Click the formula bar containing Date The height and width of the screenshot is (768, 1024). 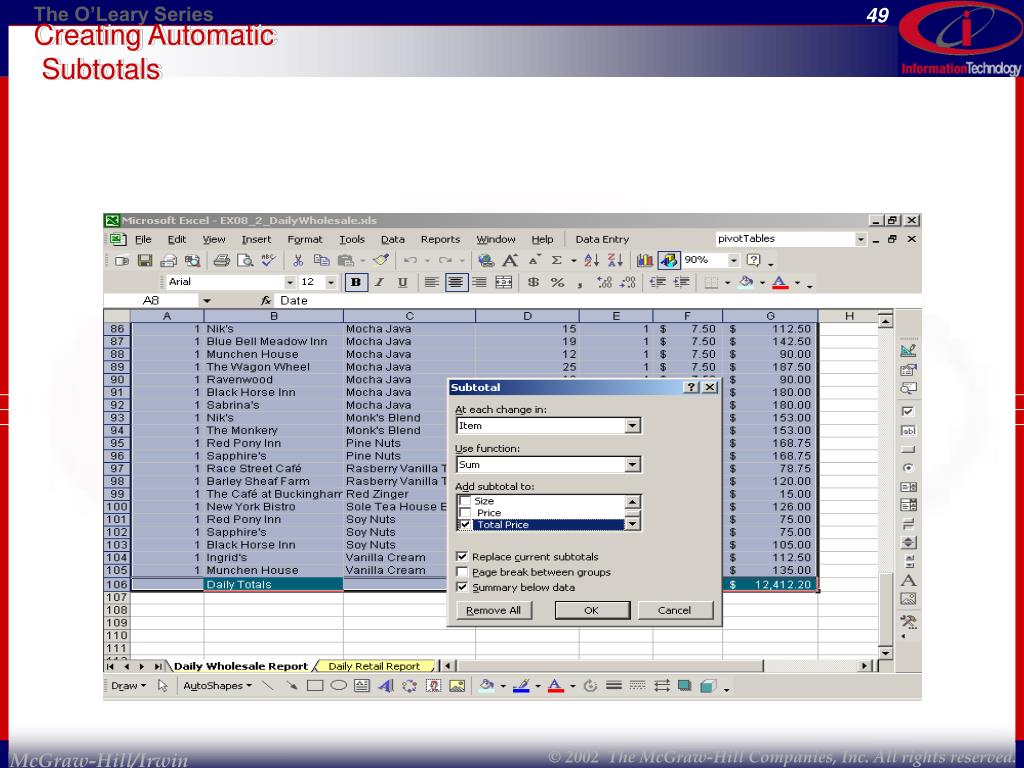tap(598, 300)
